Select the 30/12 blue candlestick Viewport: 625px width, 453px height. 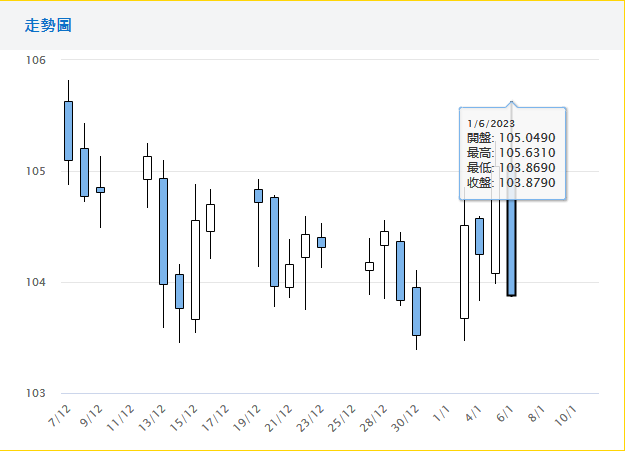[x=416, y=311]
